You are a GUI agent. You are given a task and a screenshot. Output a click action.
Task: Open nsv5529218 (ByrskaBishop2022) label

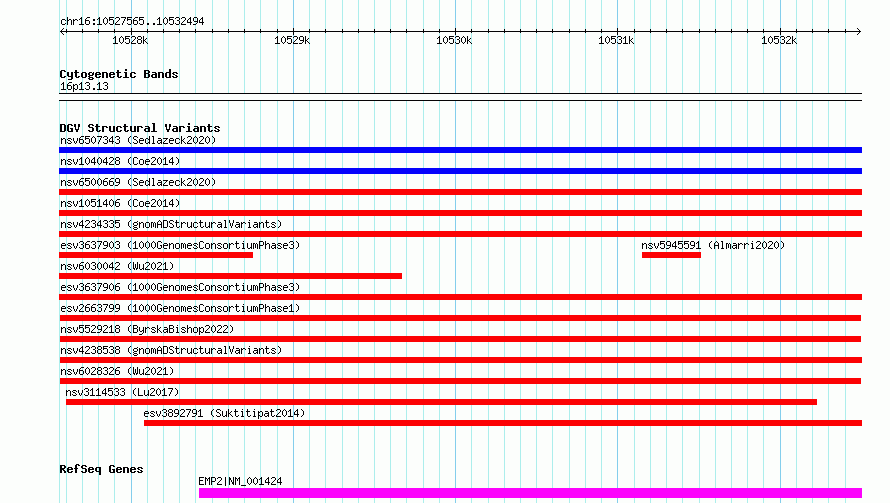point(147,329)
